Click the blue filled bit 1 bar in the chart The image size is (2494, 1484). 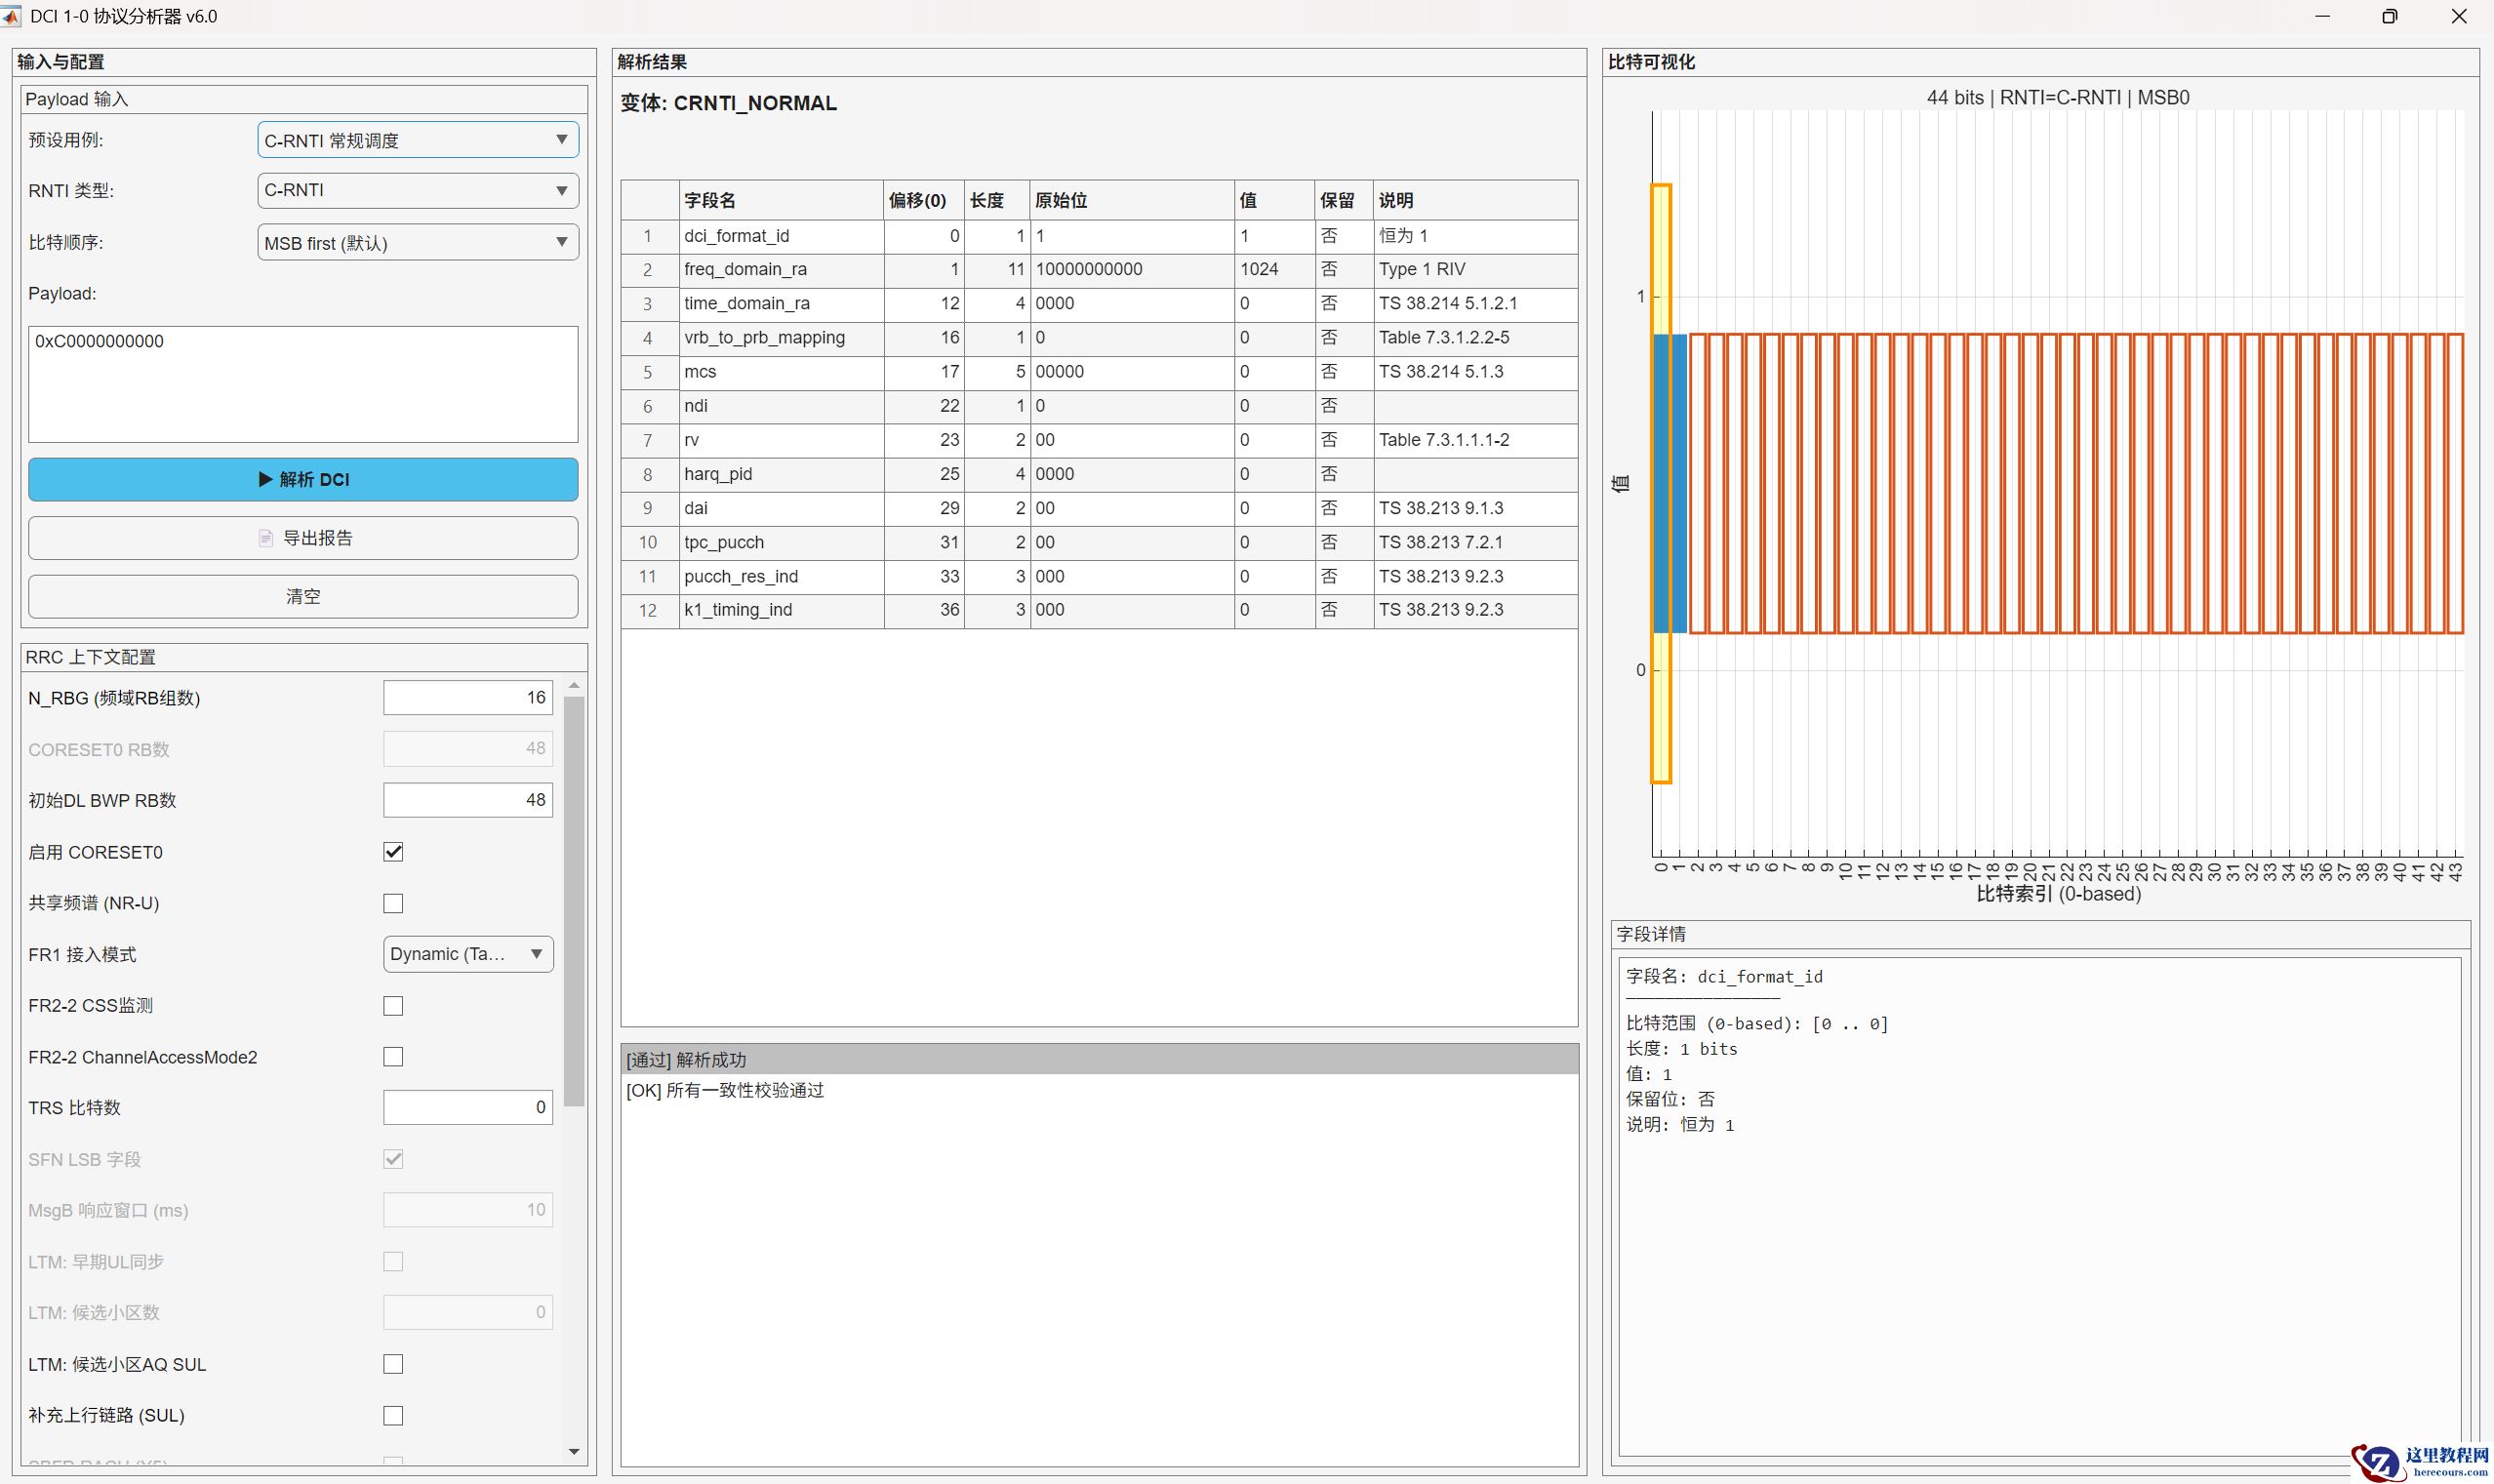coord(1679,482)
